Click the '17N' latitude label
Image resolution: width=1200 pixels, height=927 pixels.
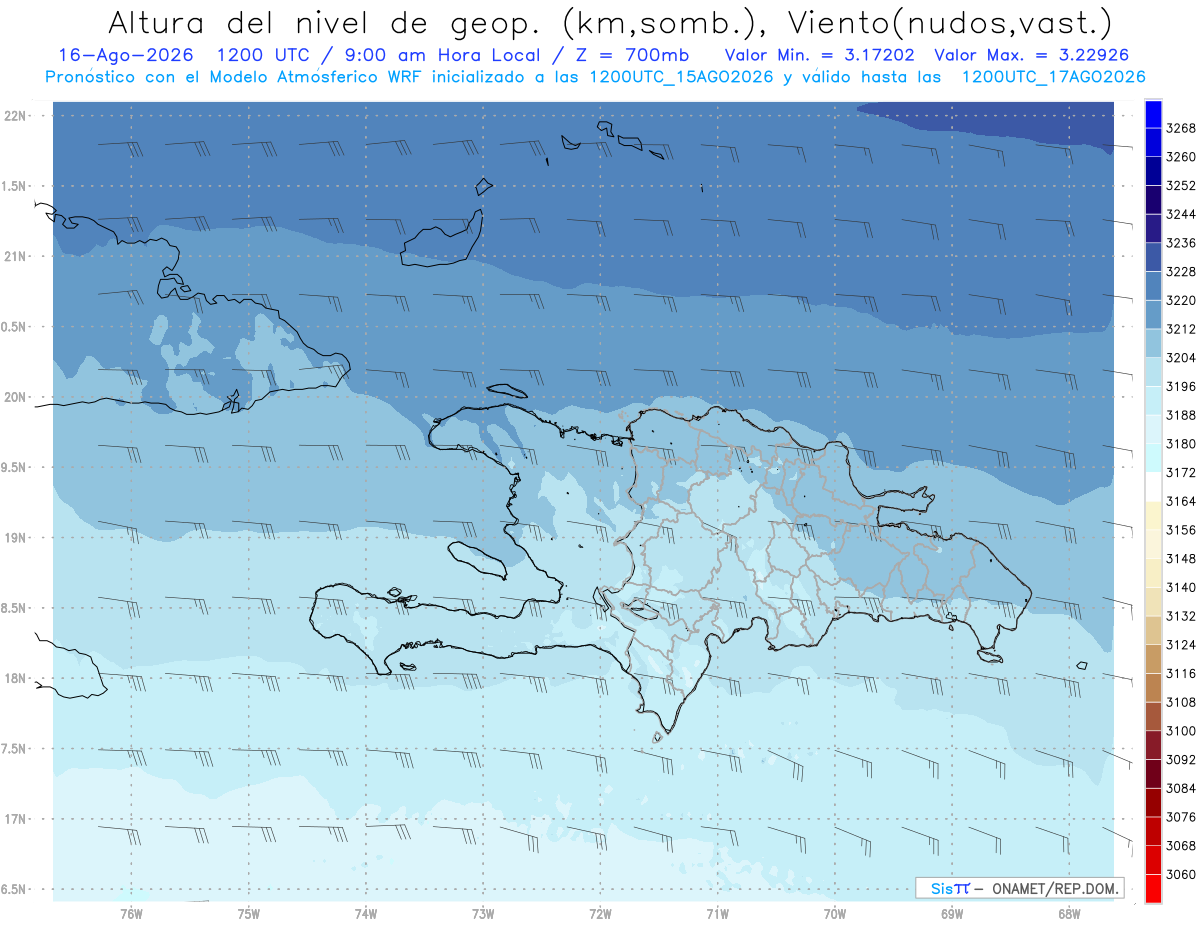pos(16,819)
